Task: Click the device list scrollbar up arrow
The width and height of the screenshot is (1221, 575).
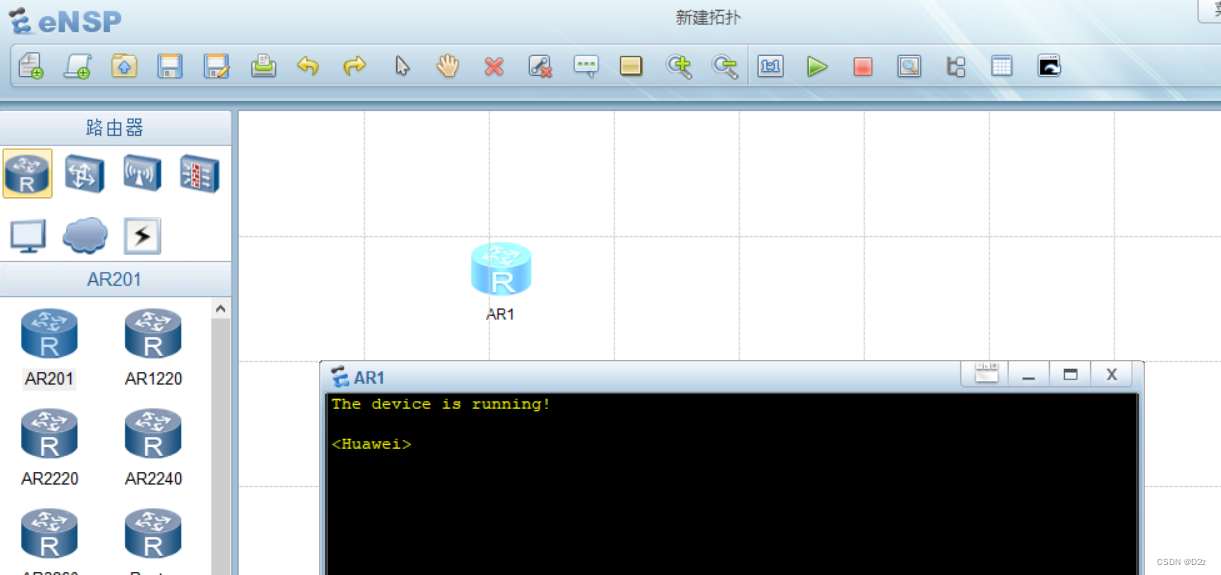Action: 221,309
